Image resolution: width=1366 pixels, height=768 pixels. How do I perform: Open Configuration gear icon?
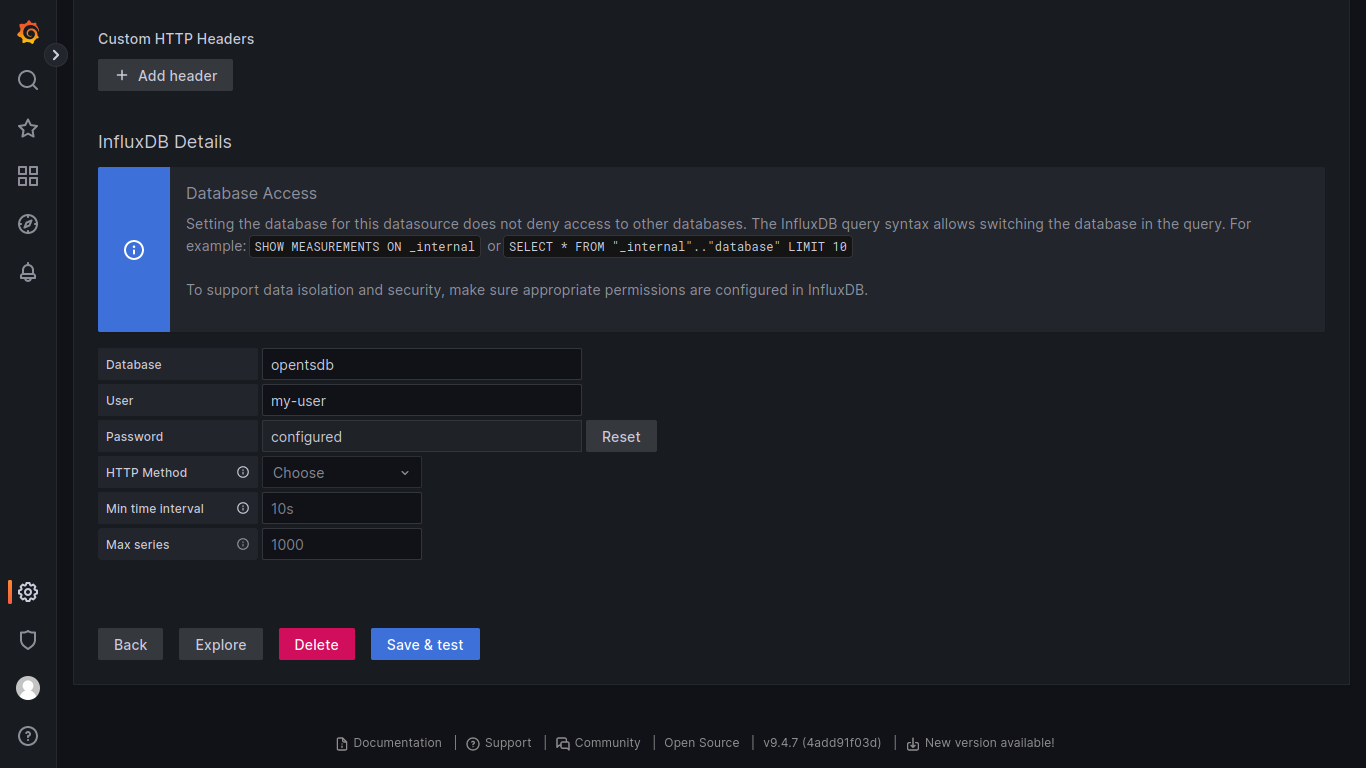point(28,592)
